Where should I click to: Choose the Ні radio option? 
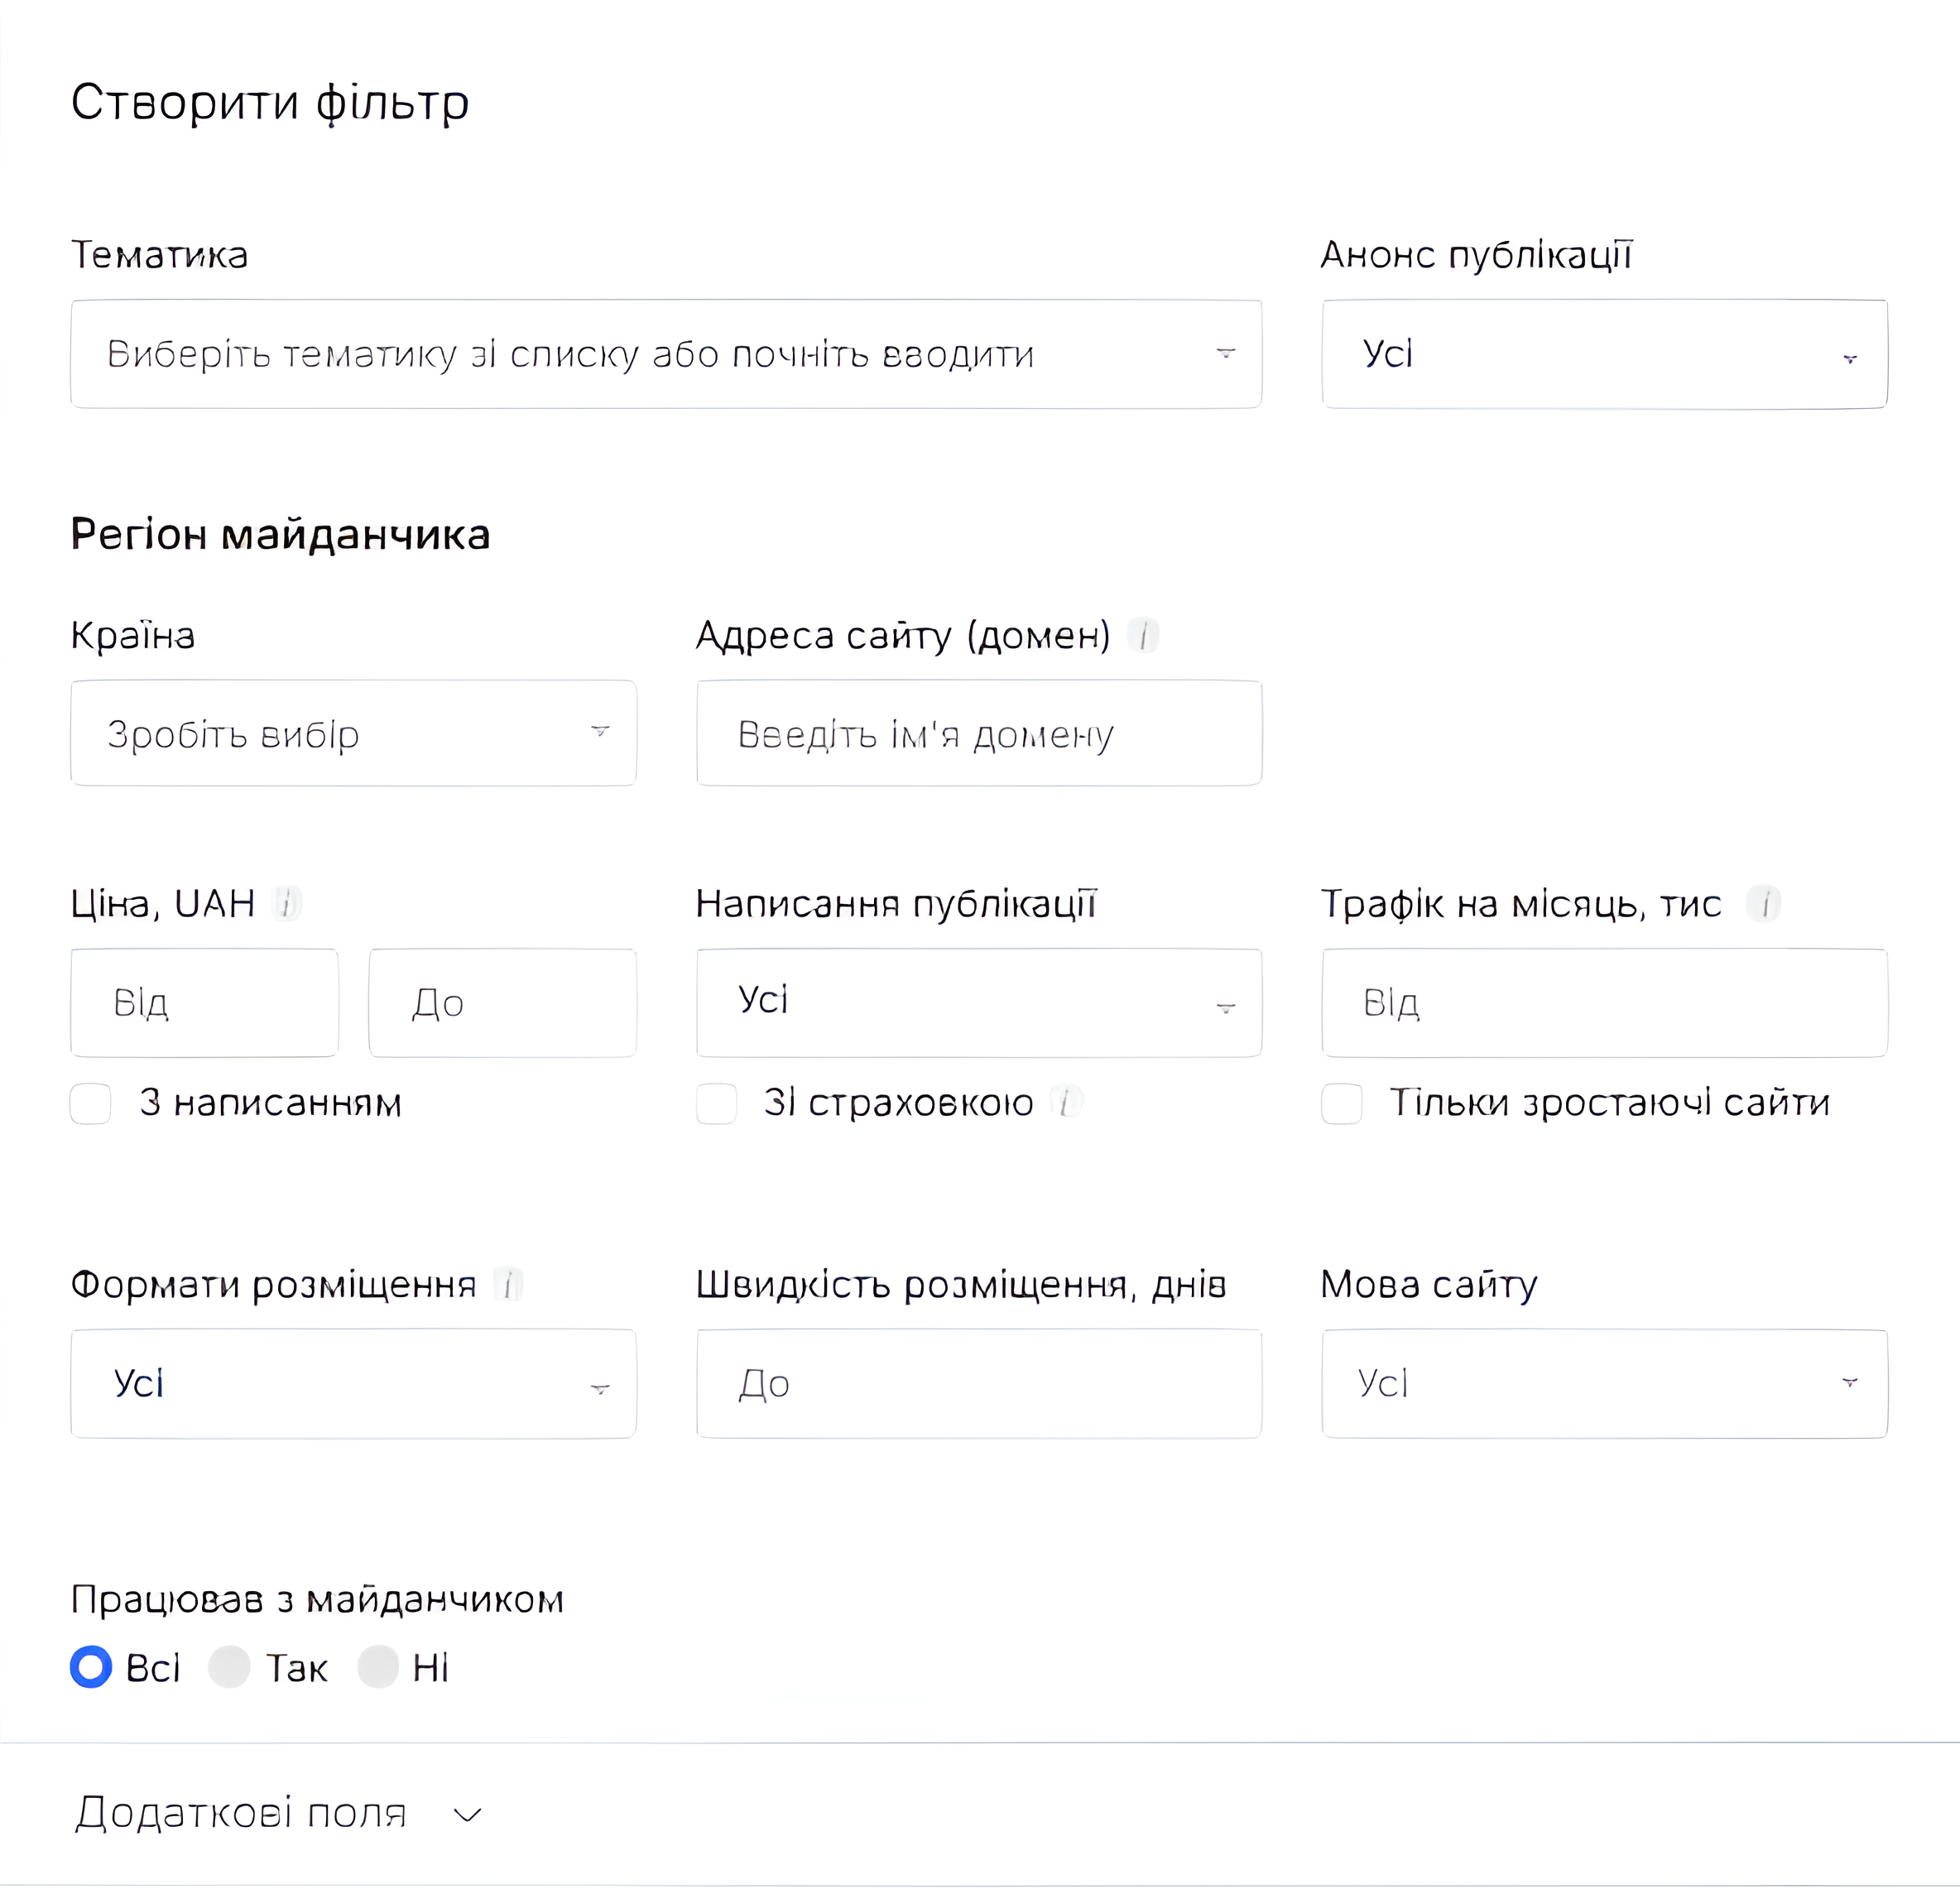378,1667
